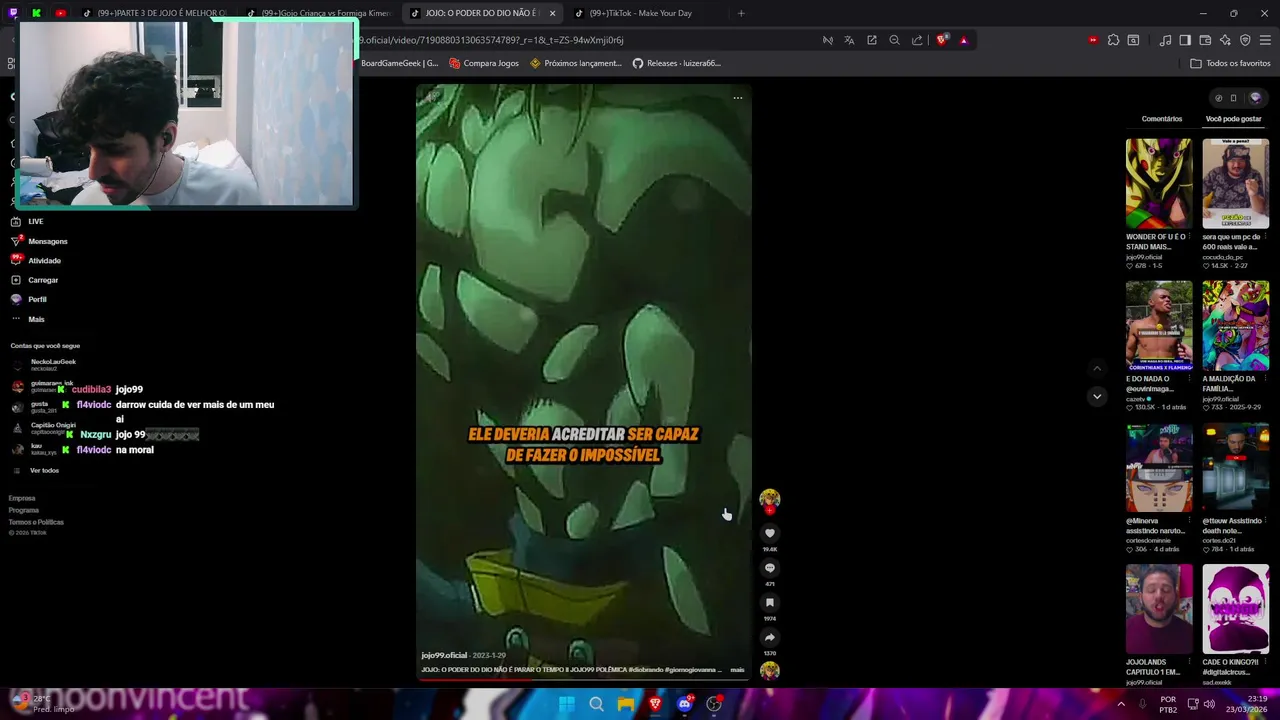Go to the next video with the down arrow
Screen dimensions: 1280x720
1097,396
